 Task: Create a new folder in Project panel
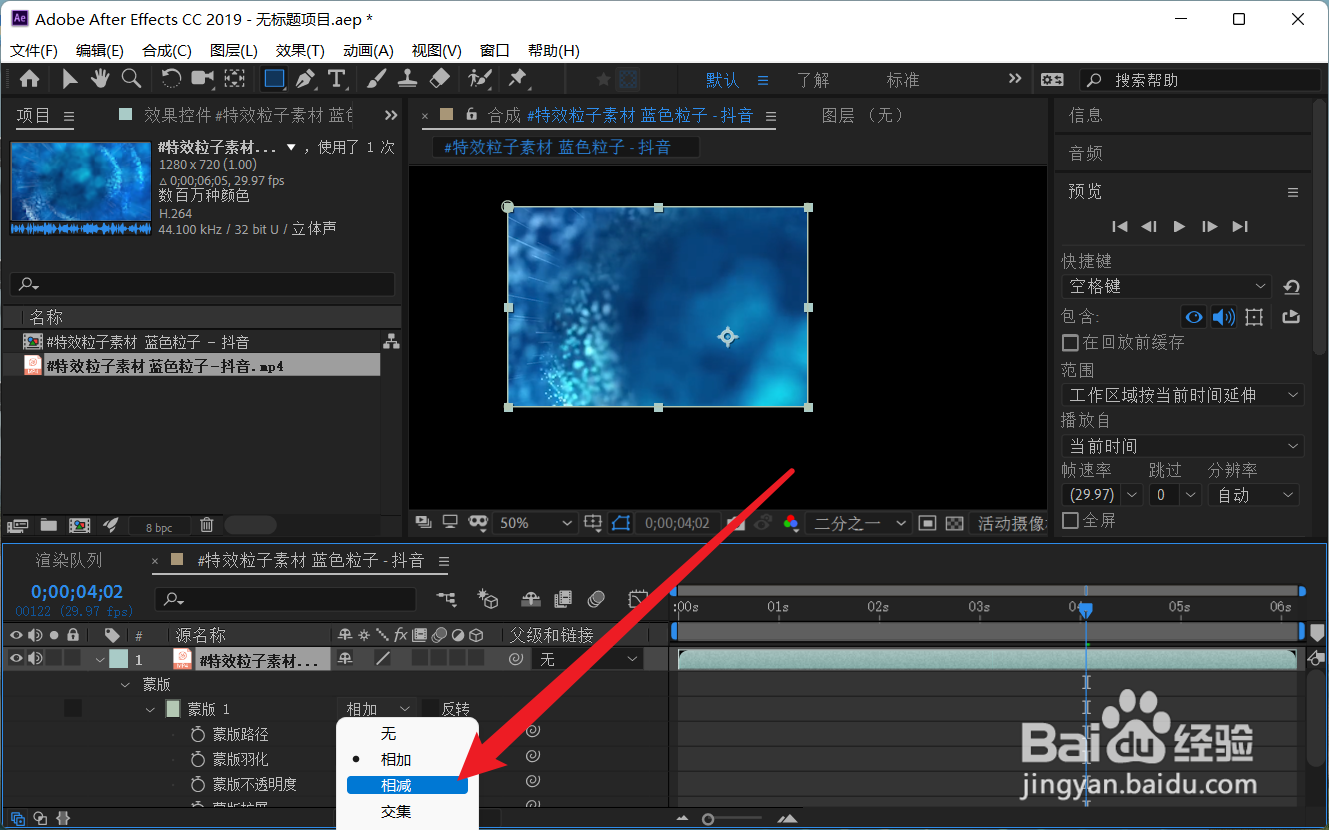pos(48,525)
